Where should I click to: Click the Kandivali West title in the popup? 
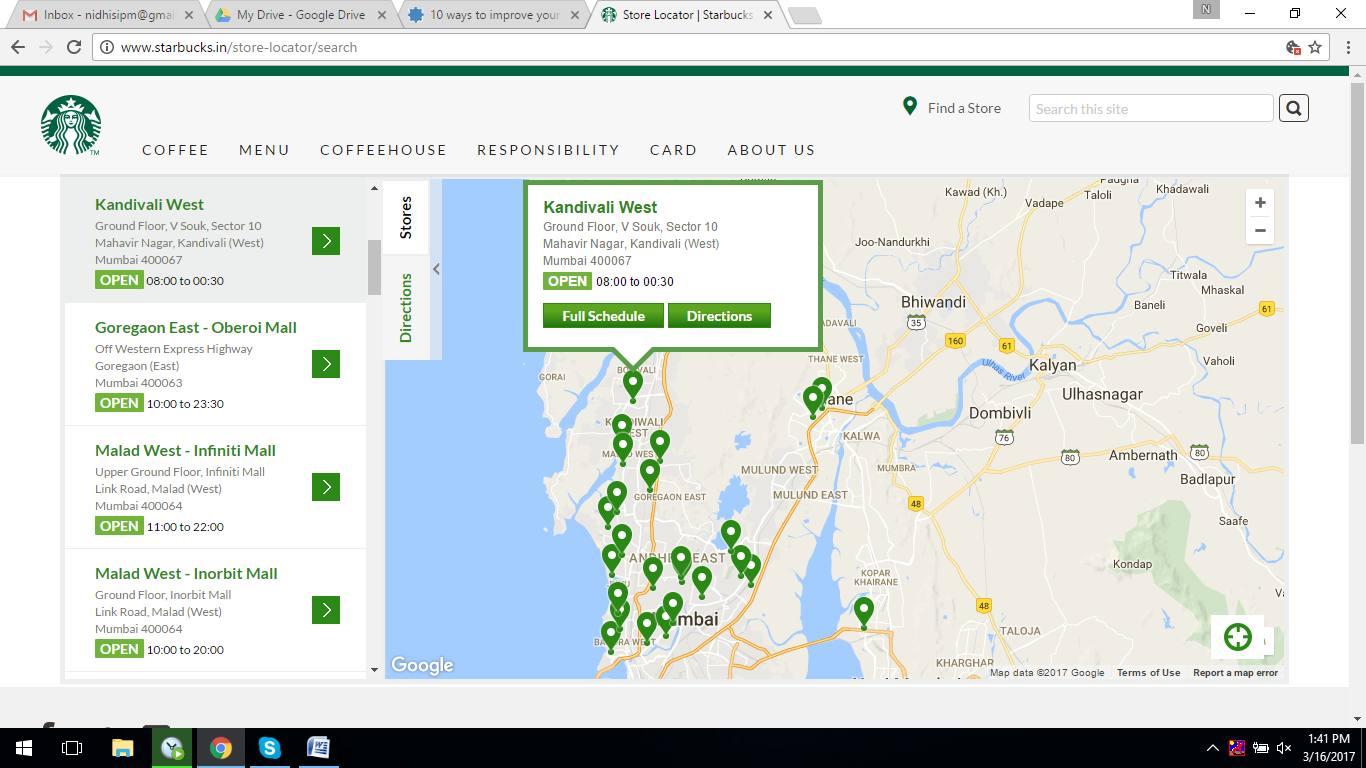coord(600,207)
